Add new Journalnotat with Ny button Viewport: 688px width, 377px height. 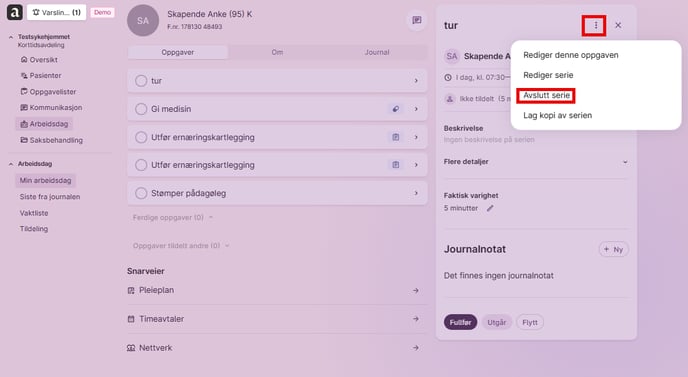(613, 249)
